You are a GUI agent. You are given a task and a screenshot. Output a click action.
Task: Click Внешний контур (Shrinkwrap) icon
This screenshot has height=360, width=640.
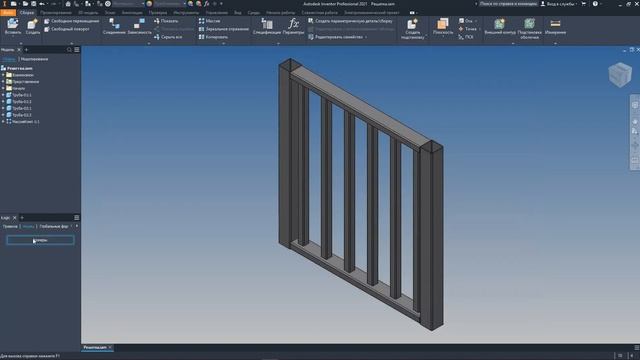(500, 26)
